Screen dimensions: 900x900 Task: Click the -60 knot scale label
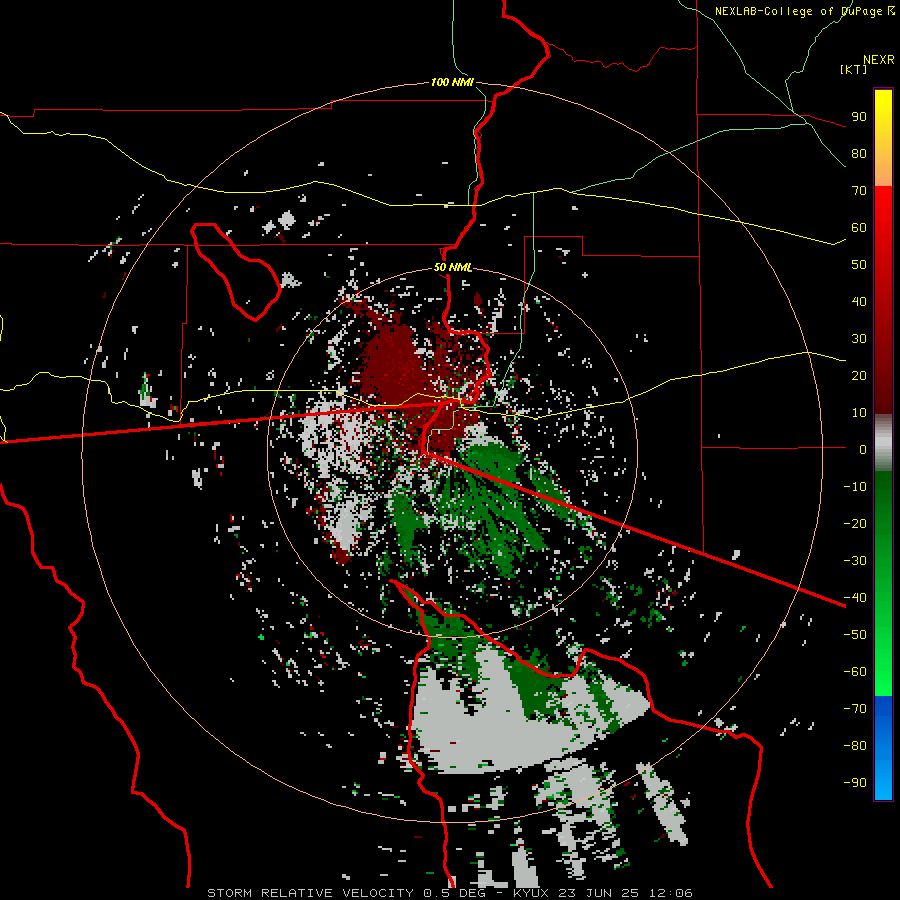(855, 672)
